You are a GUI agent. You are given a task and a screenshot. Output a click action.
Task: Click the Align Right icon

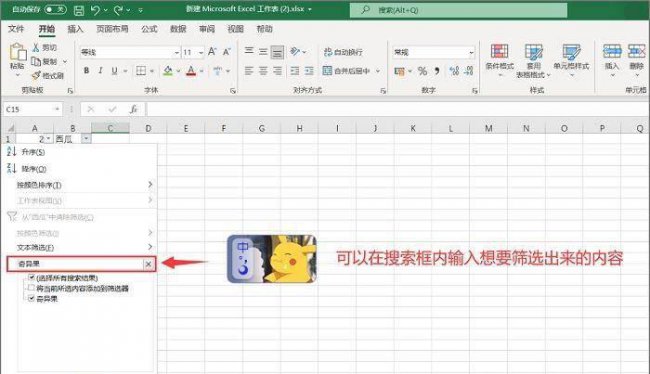277,71
